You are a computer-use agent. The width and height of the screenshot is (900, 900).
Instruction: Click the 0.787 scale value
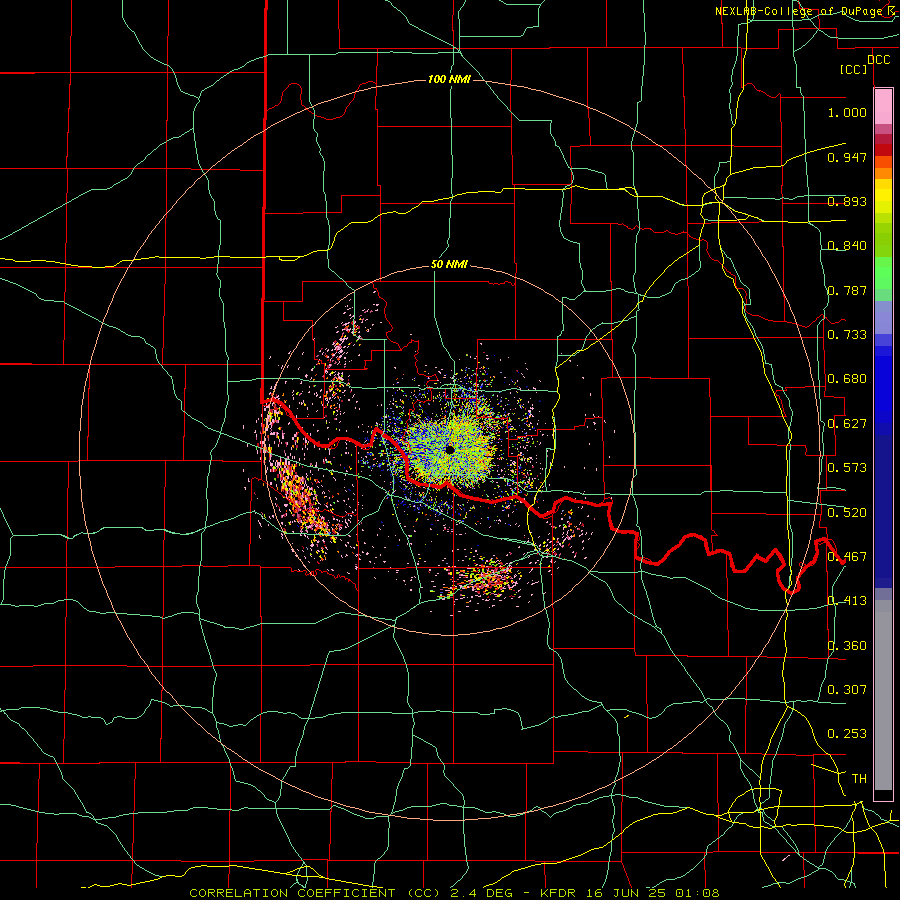click(847, 290)
